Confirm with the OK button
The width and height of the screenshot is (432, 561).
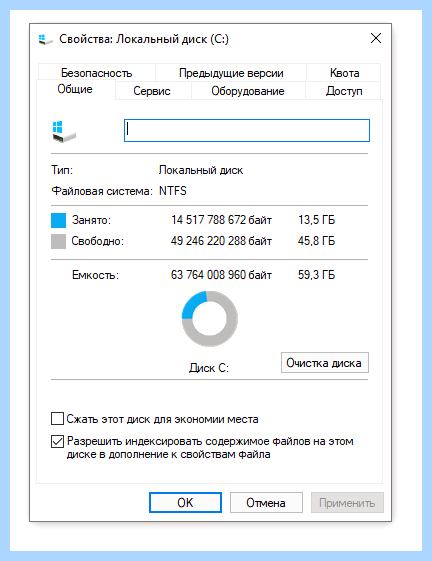pyautogui.click(x=185, y=503)
